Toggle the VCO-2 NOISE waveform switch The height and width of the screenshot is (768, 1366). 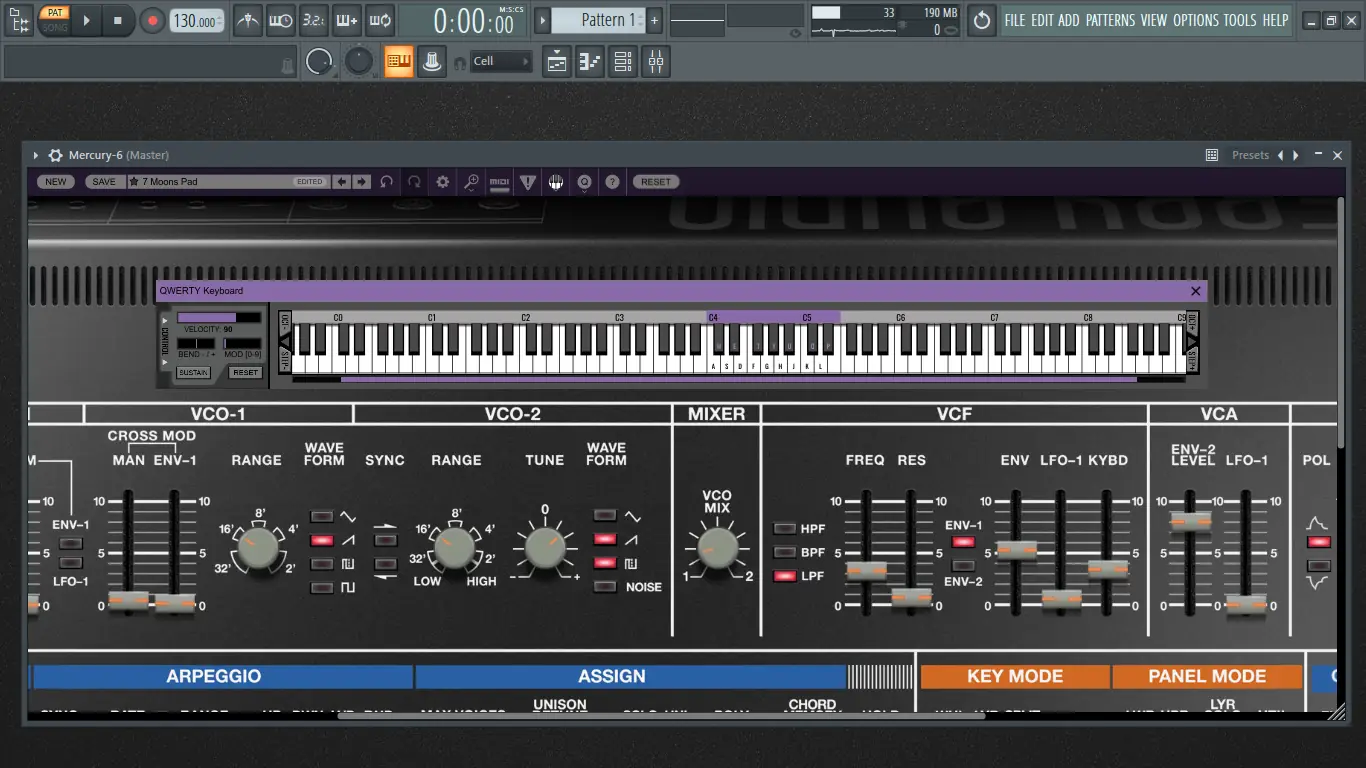[x=604, y=587]
